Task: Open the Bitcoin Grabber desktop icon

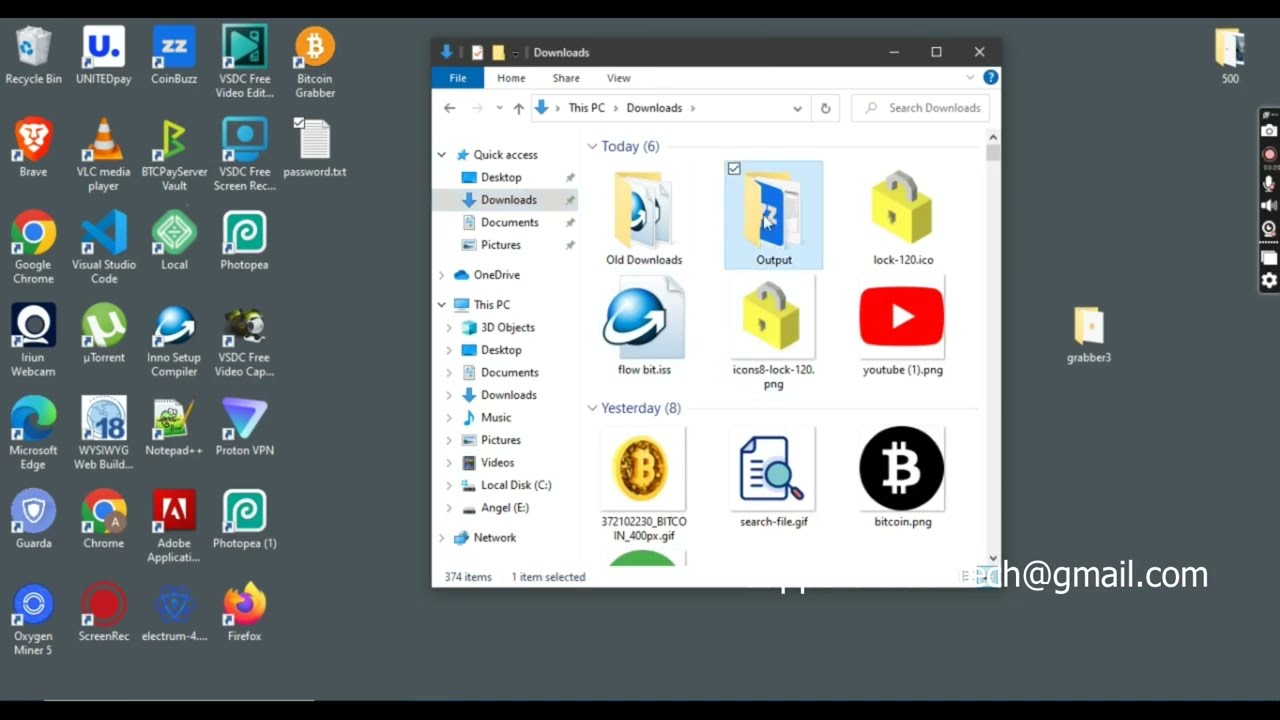Action: coord(315,62)
